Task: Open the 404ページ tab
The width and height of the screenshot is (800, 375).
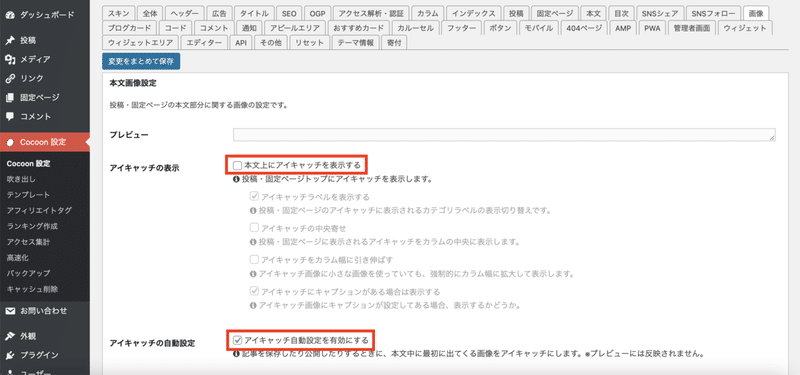Action: (x=584, y=28)
